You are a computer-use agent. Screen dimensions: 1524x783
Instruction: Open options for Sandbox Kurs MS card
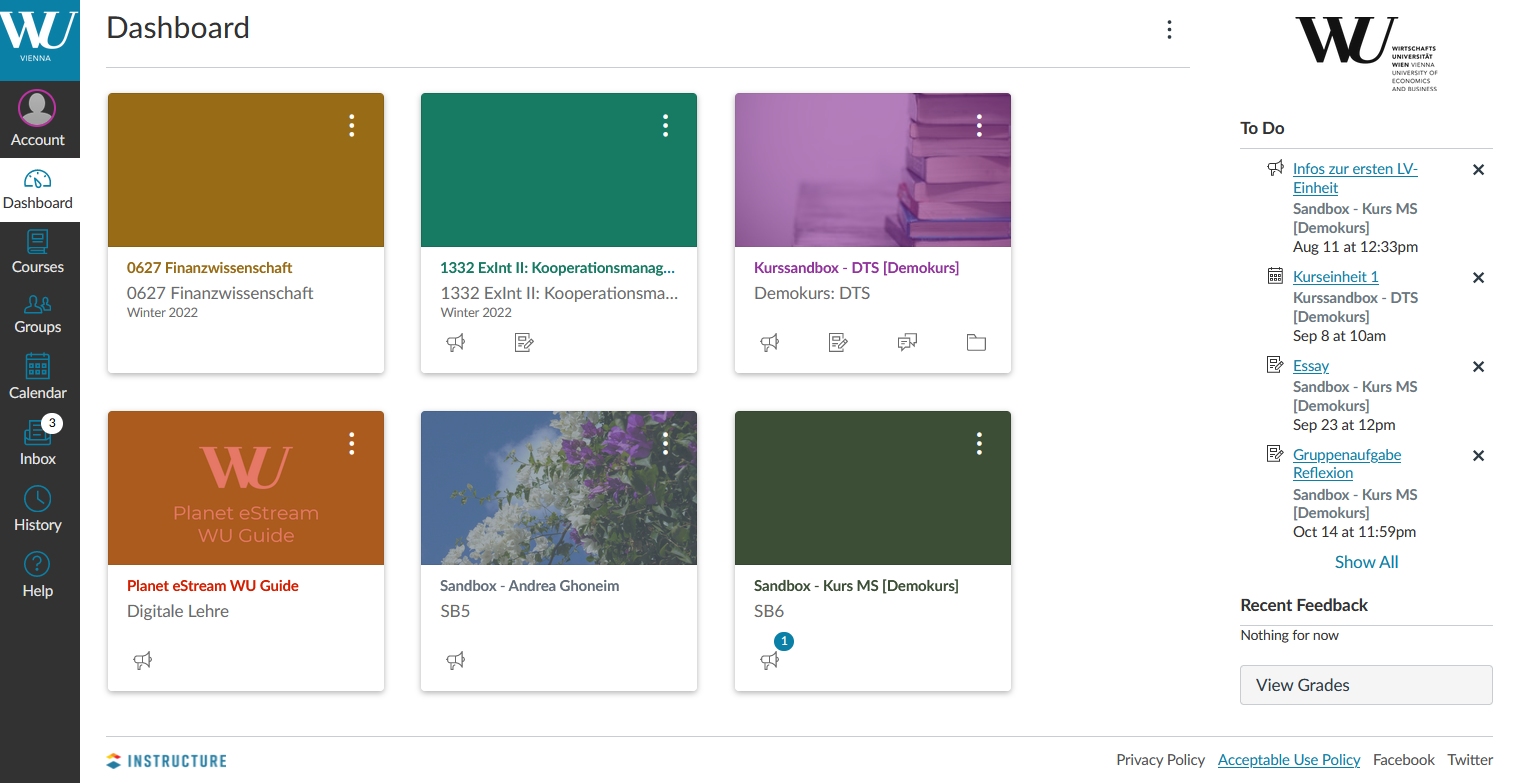979,443
